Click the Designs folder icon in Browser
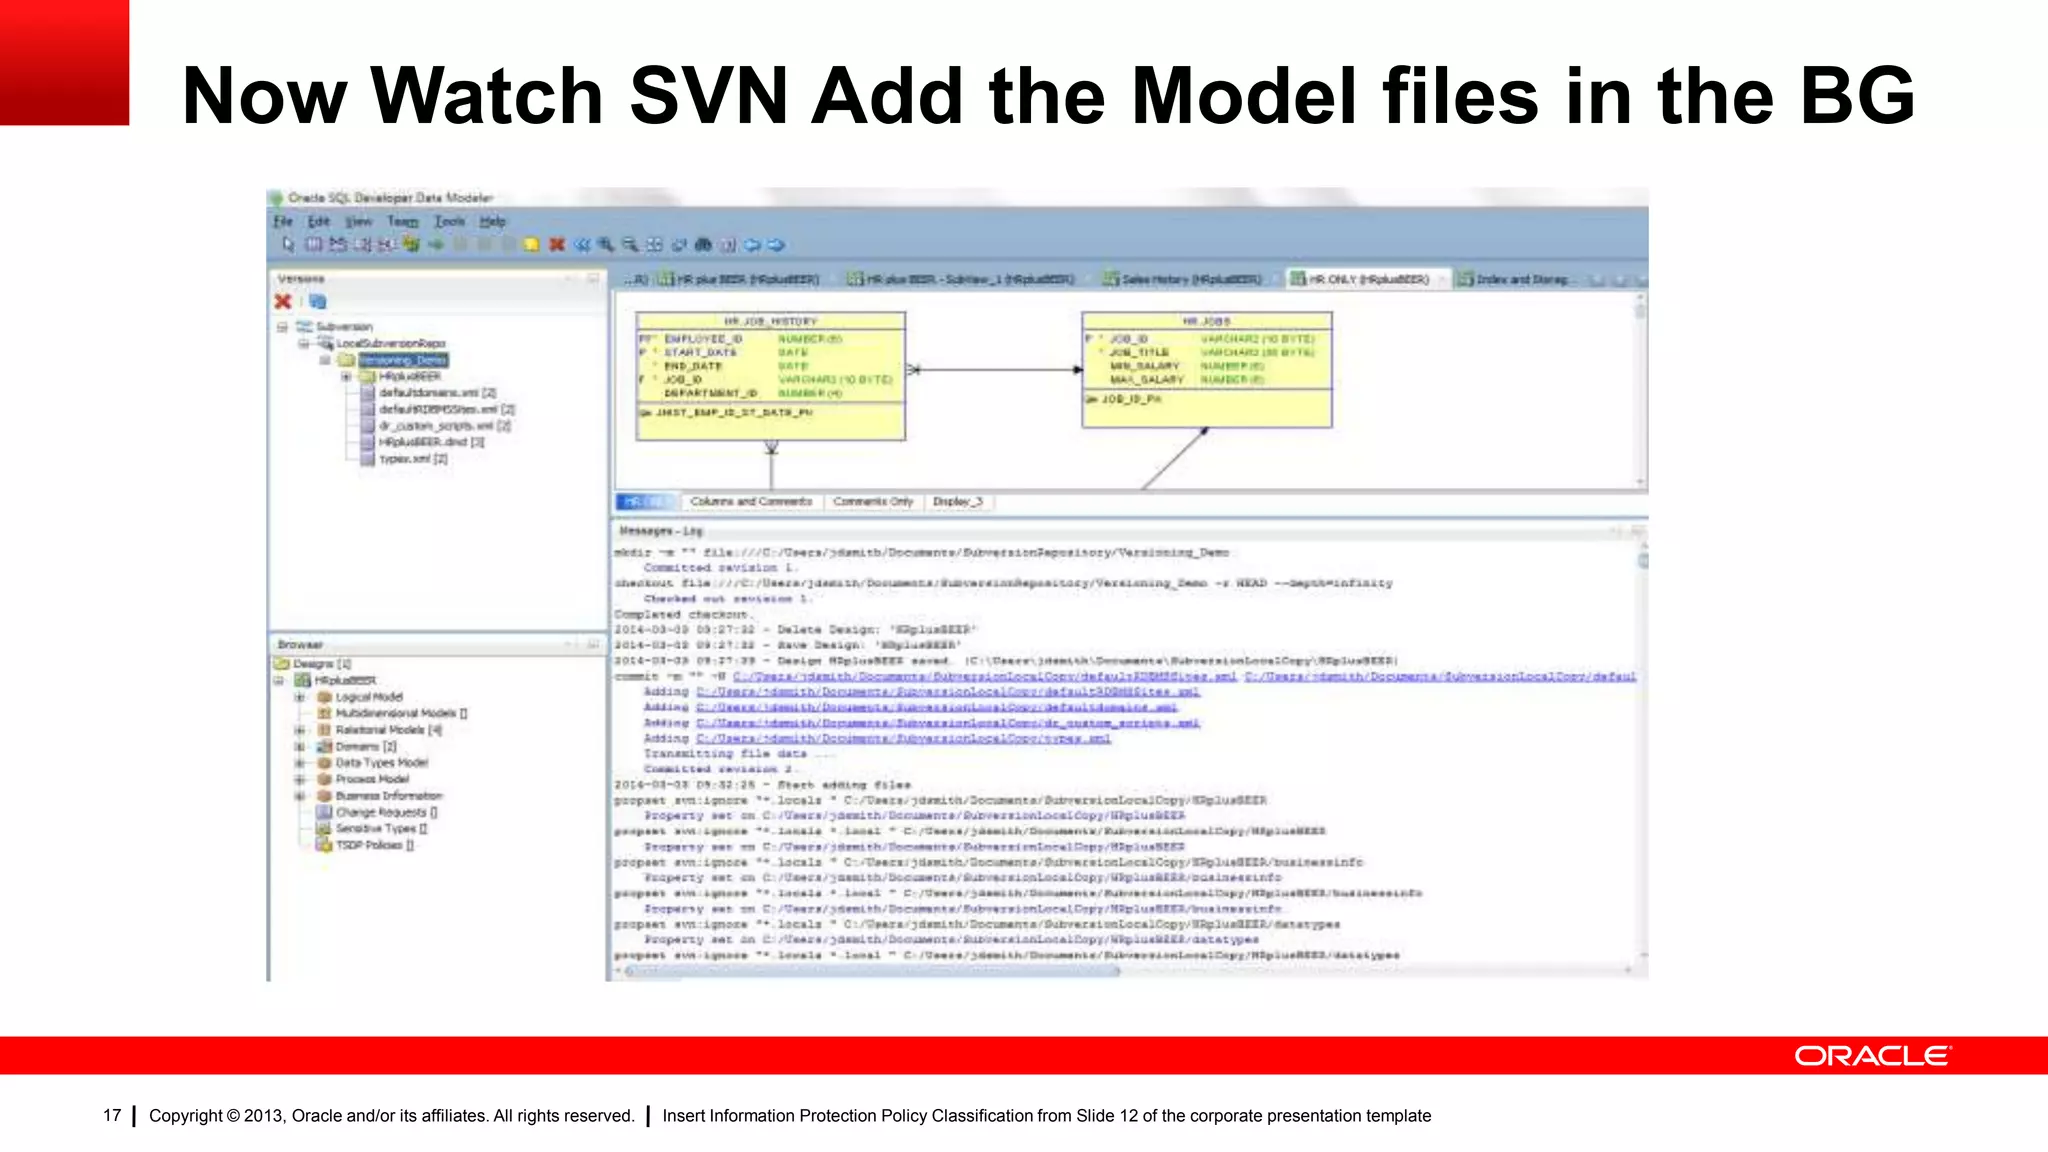This screenshot has height=1152, width=2048. [282, 664]
